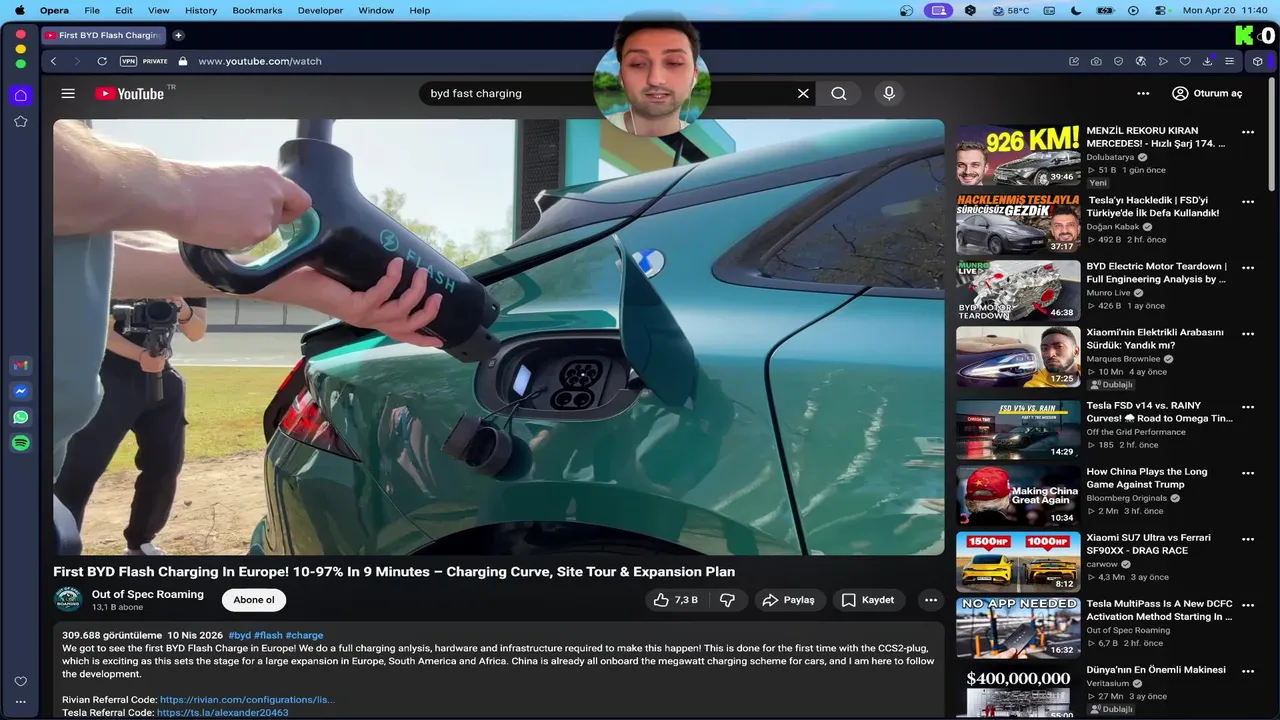Image resolution: width=1280 pixels, height=720 pixels.
Task: Open How China Plays the Long Game title
Action: 1147,478
